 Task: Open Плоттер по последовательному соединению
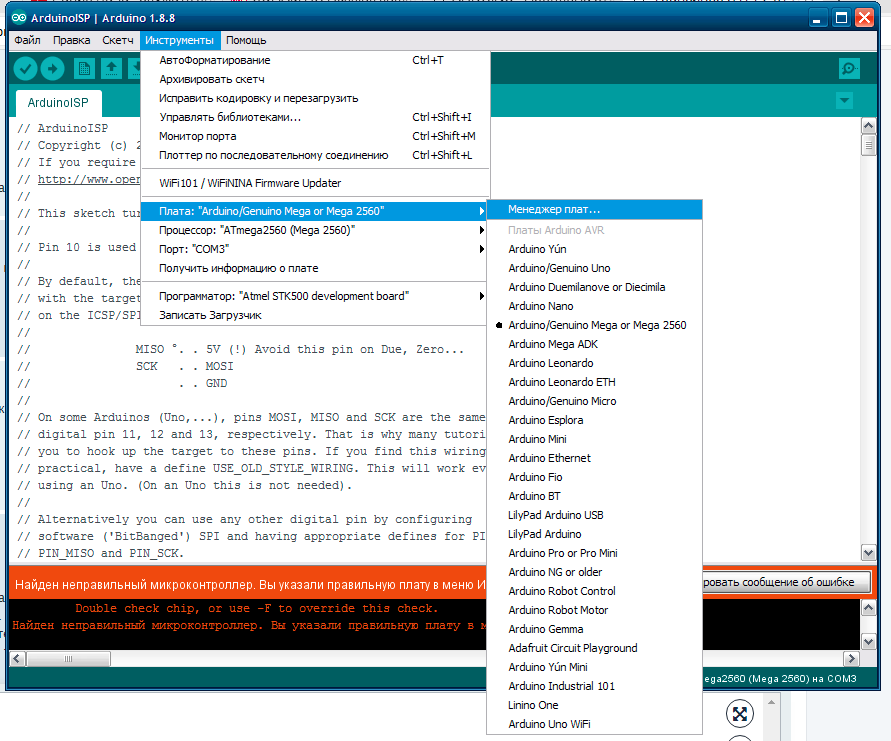click(315, 155)
